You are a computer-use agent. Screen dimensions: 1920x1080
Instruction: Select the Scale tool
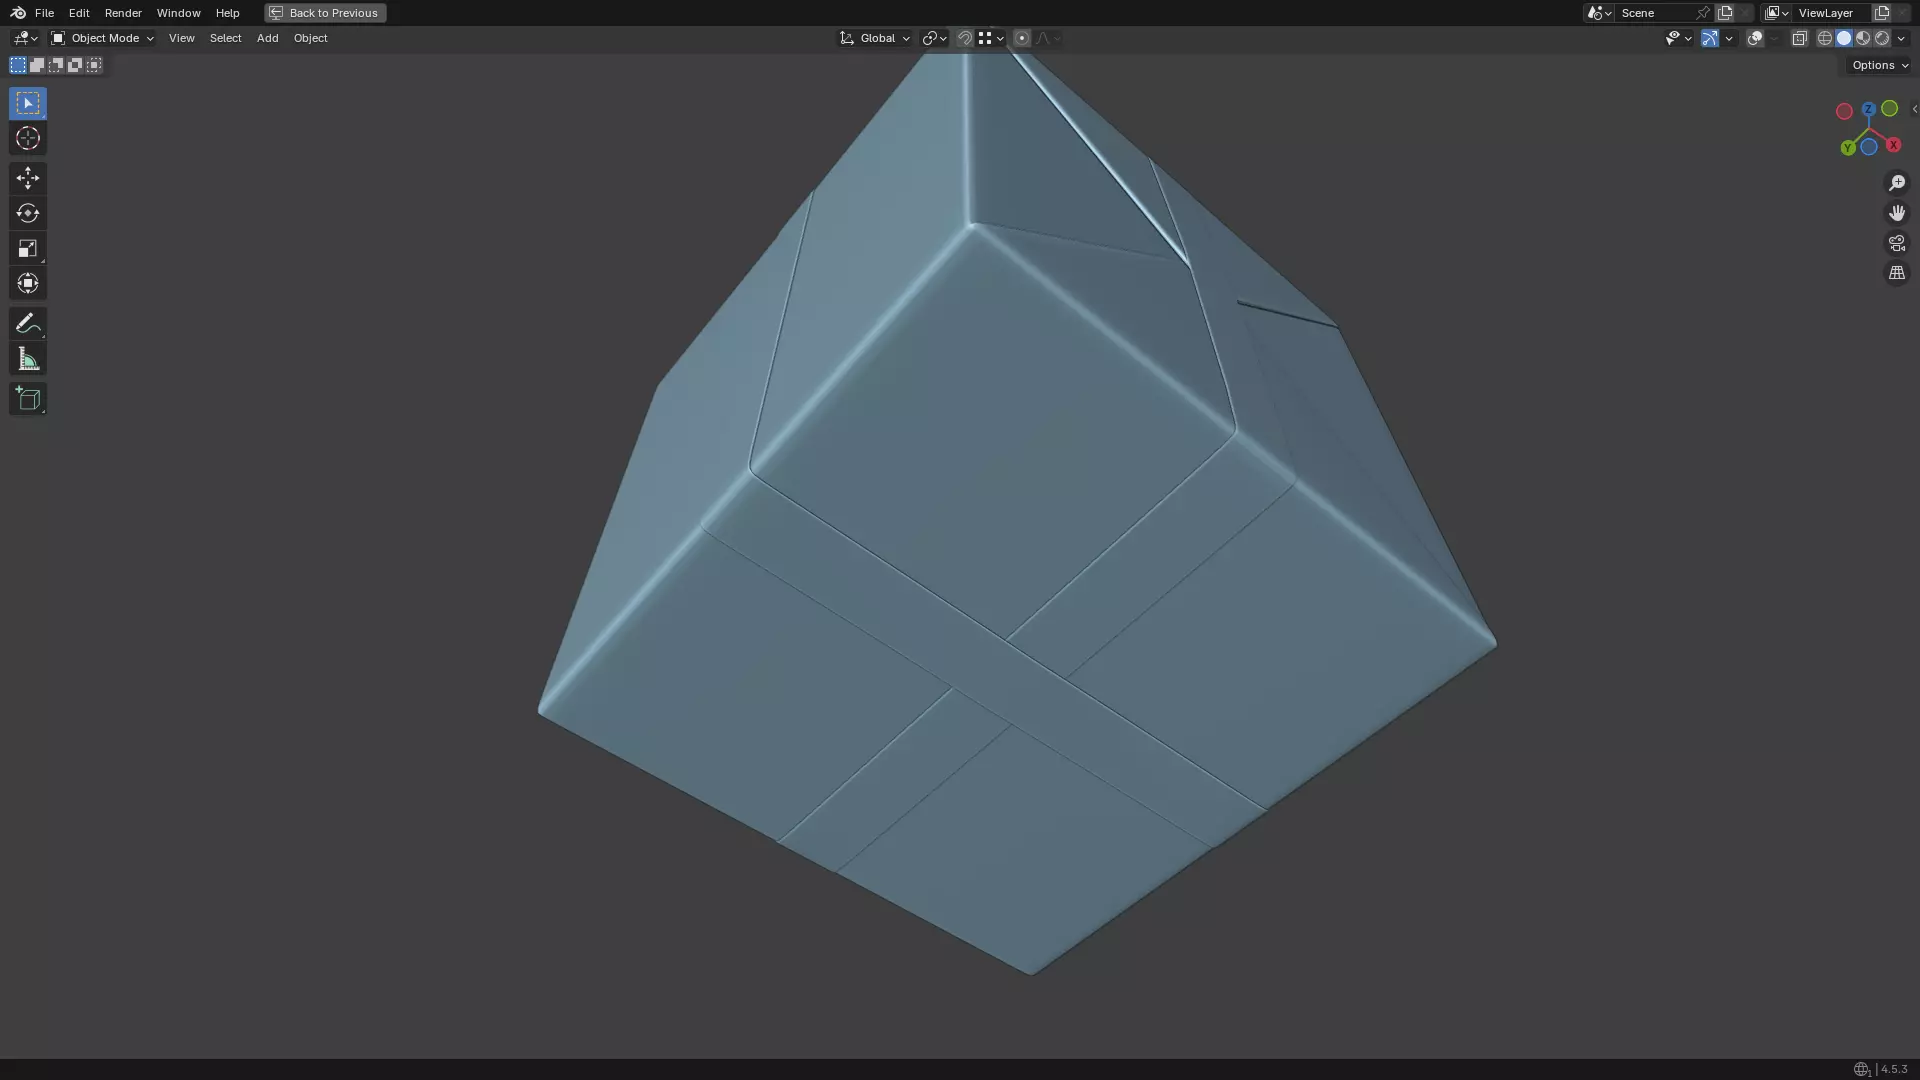click(27, 248)
